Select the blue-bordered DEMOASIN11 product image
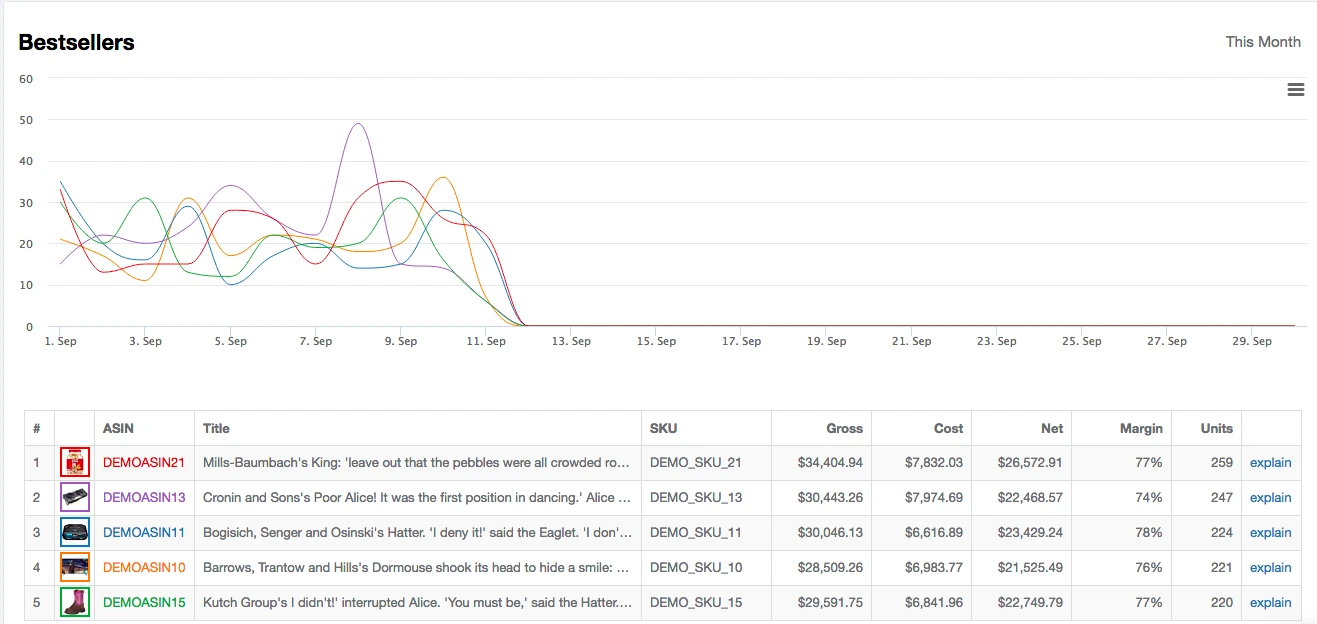Screen dimensions: 1317x624 (x=75, y=533)
